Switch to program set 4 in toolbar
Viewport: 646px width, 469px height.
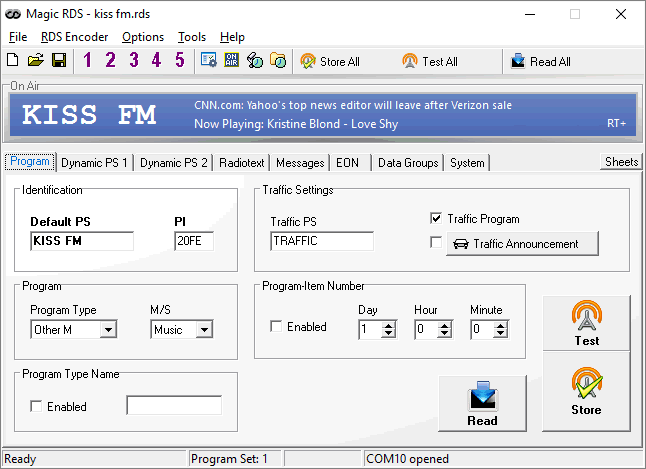click(x=156, y=60)
